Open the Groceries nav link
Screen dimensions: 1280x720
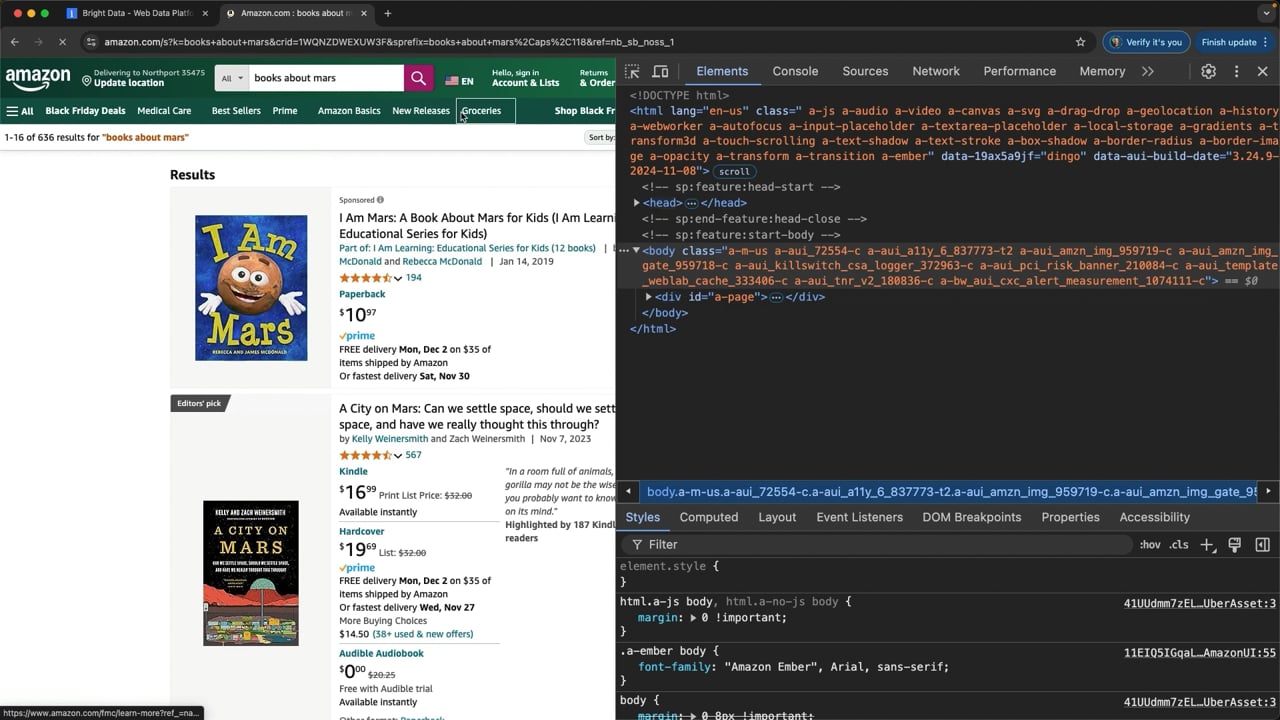481,111
